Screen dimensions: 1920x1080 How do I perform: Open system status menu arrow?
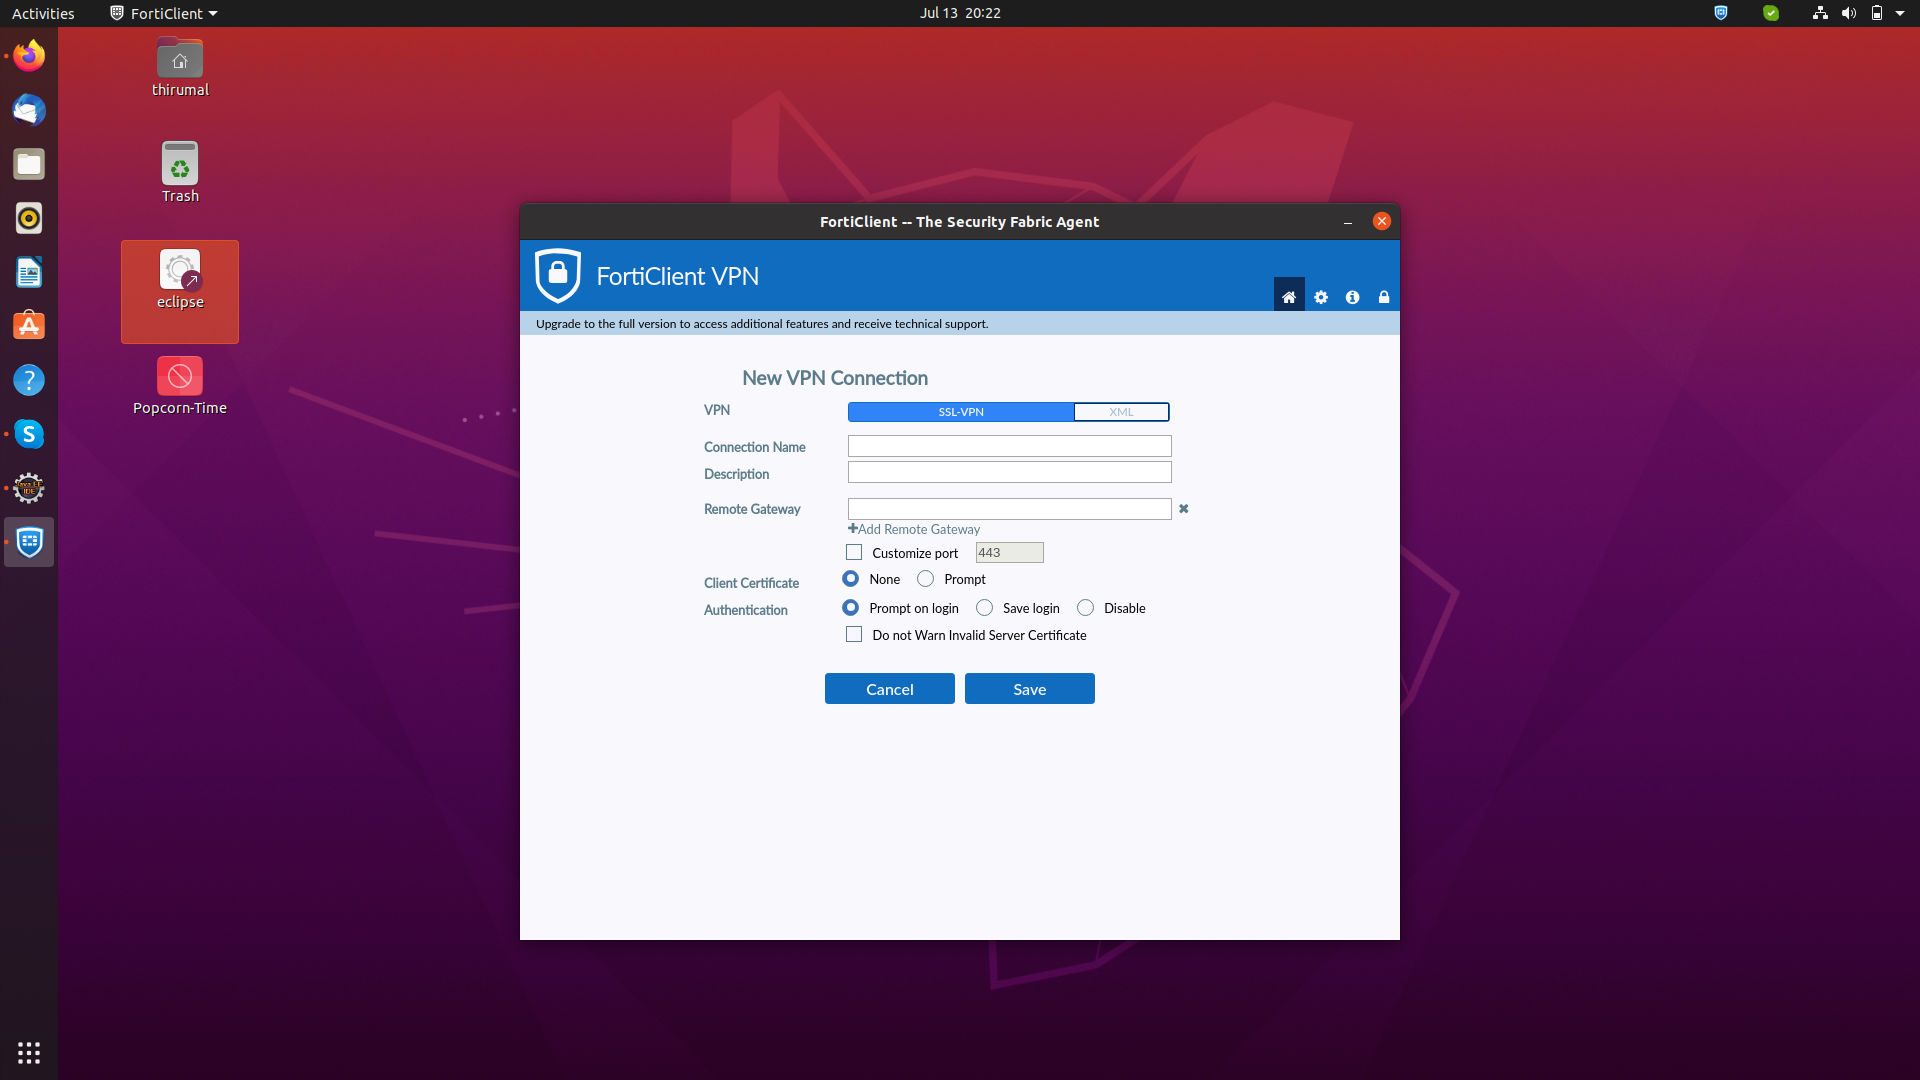coord(1900,13)
